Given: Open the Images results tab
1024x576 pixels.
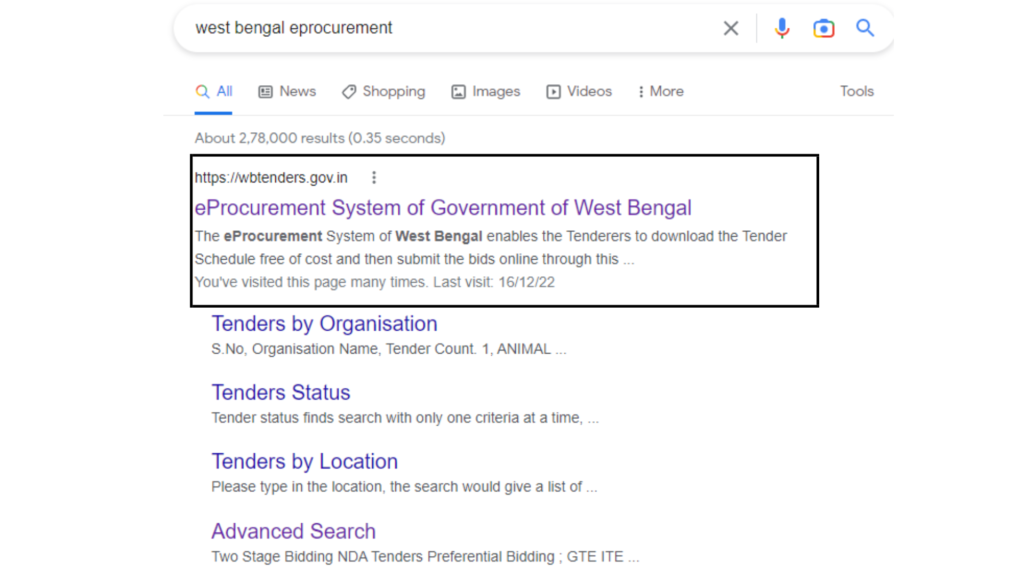Looking at the screenshot, I should (486, 91).
